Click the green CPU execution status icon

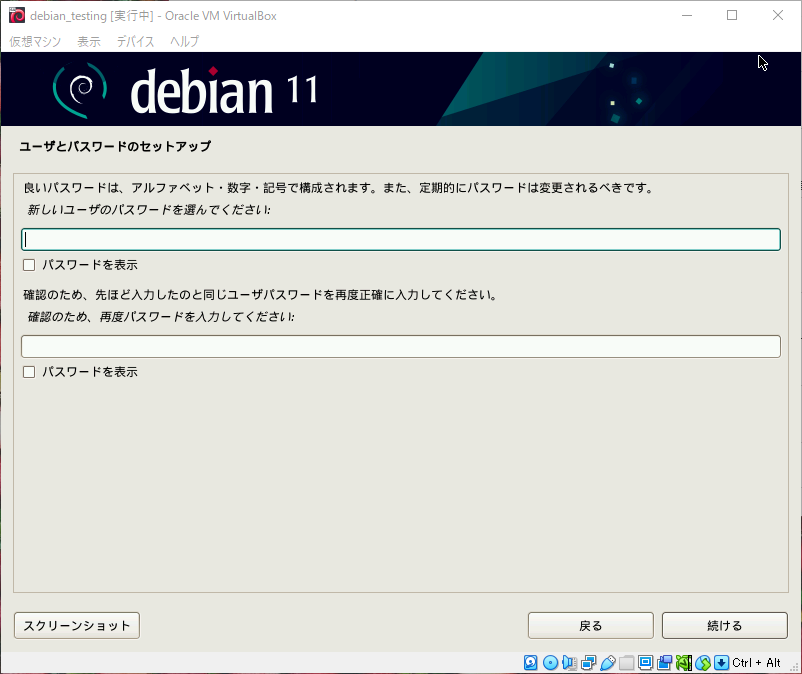(684, 663)
